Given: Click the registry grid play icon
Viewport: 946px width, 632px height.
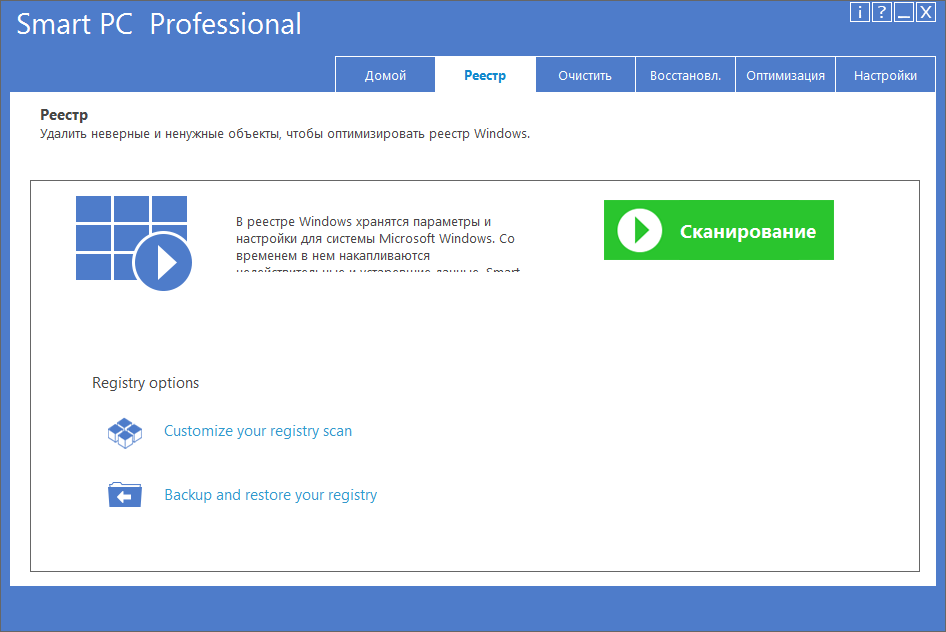Looking at the screenshot, I should click(x=133, y=243).
